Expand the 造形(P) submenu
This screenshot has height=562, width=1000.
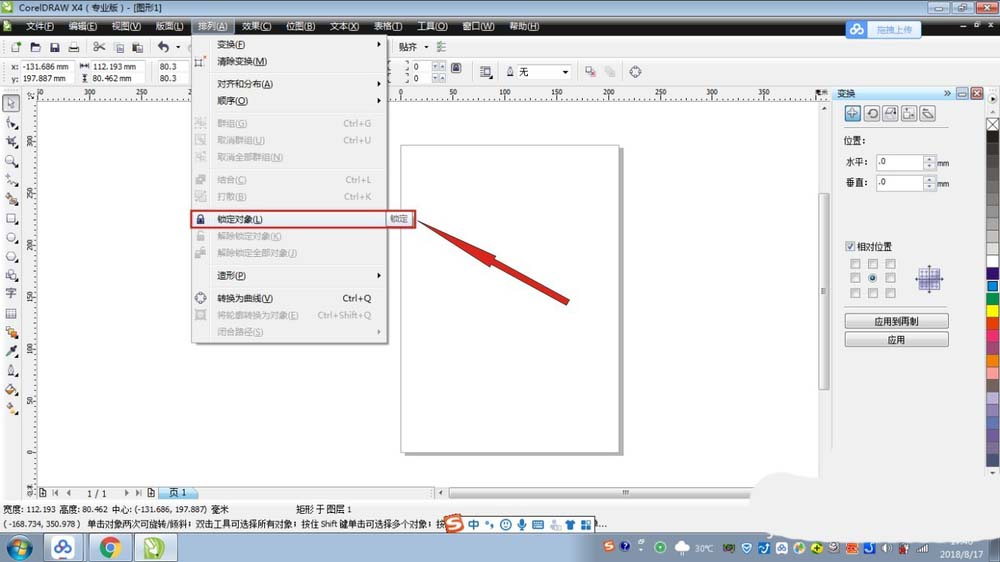[290, 276]
